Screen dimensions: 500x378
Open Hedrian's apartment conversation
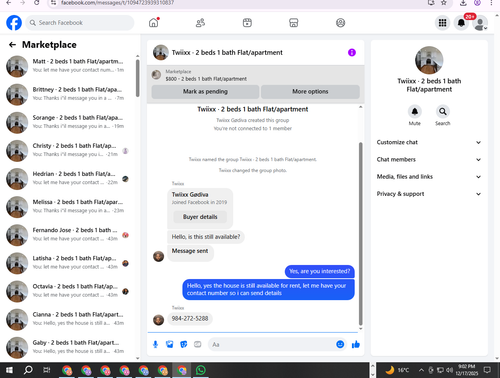(68, 179)
